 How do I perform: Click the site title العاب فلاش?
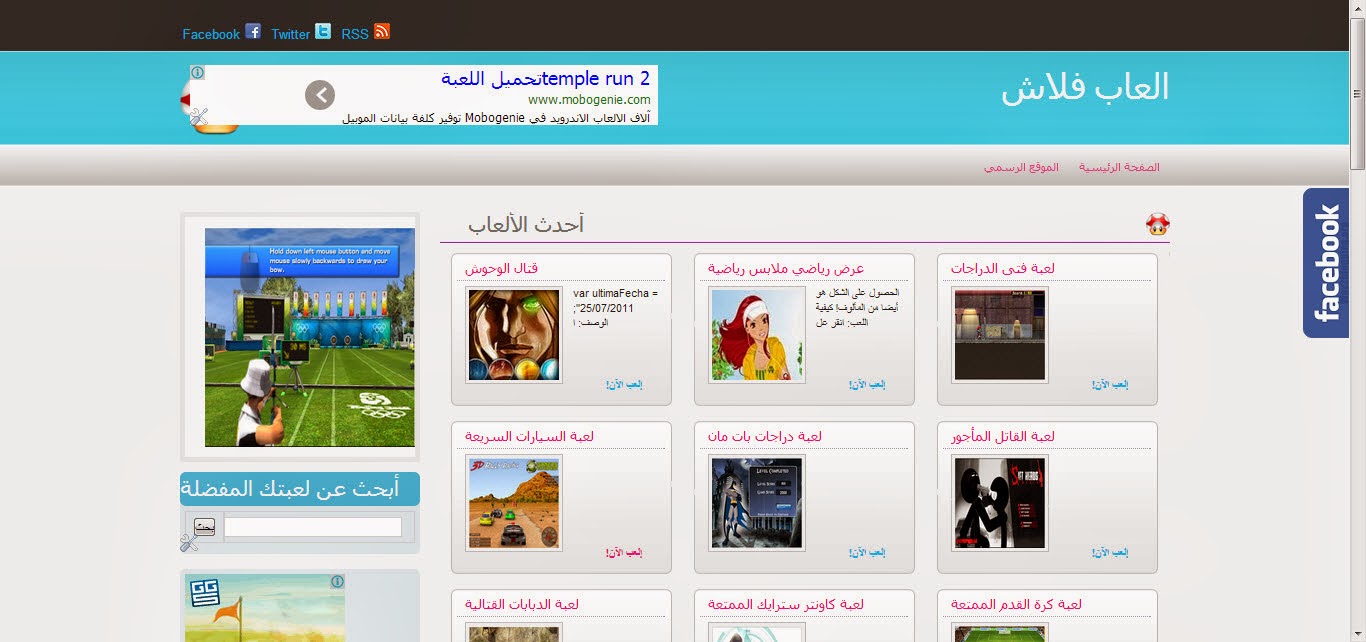click(x=1085, y=87)
